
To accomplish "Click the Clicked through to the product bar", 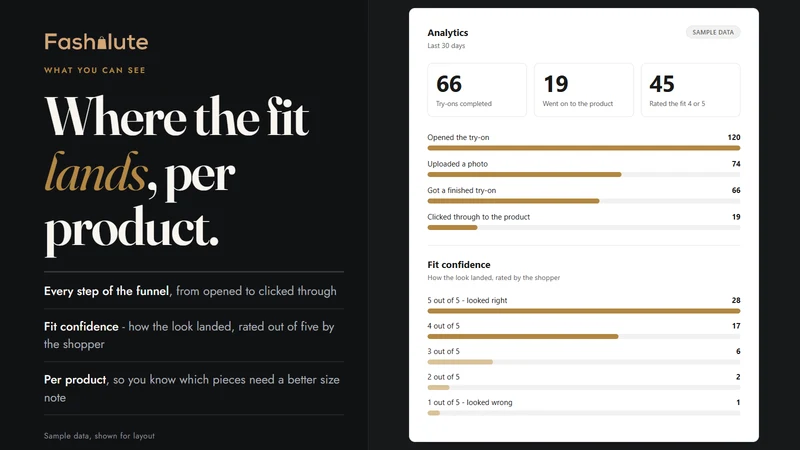I will coord(584,228).
